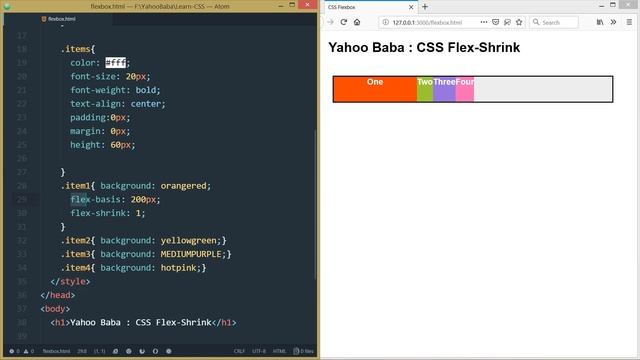Click the .items selector in code
This screenshot has height=360, width=640.
[76, 49]
